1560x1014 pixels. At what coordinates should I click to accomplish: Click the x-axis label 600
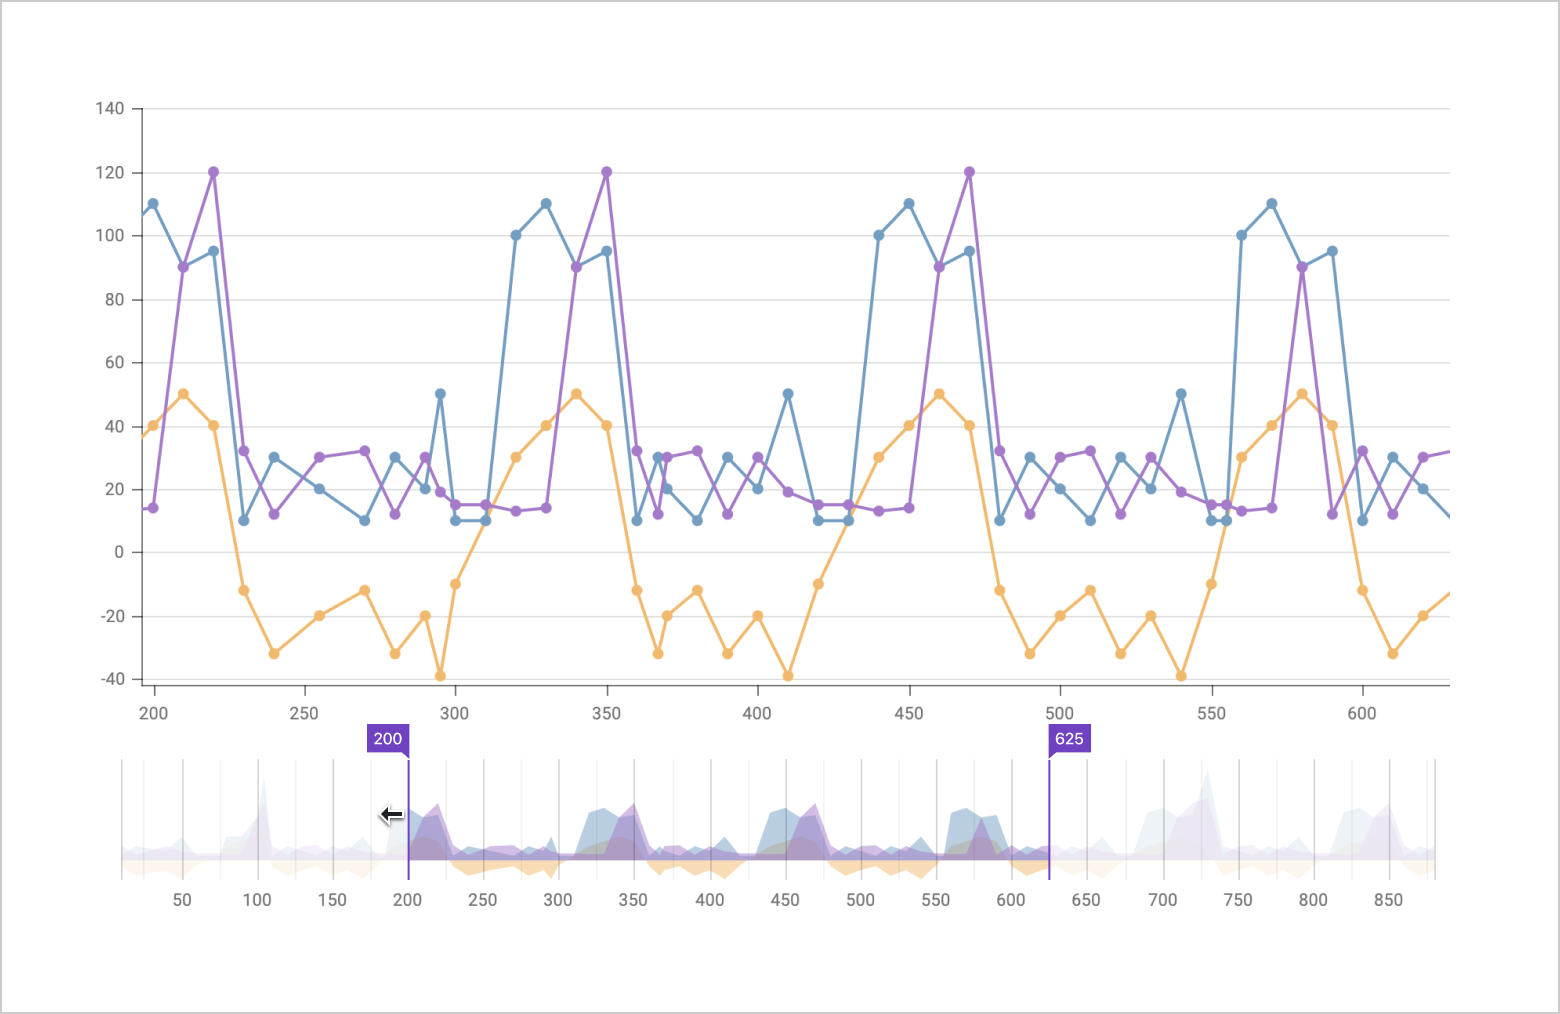click(x=1360, y=714)
